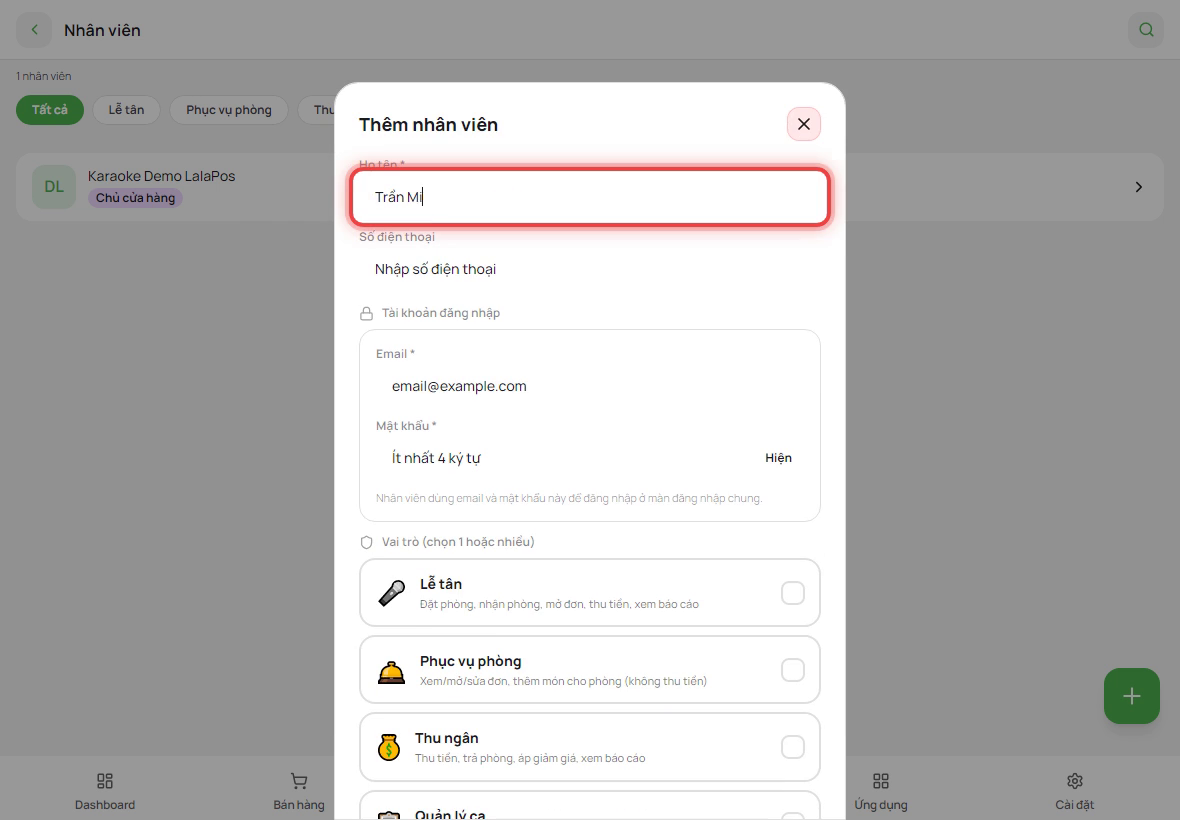This screenshot has width=1180, height=820.
Task: Open the search icon in header
Action: tap(1145, 30)
